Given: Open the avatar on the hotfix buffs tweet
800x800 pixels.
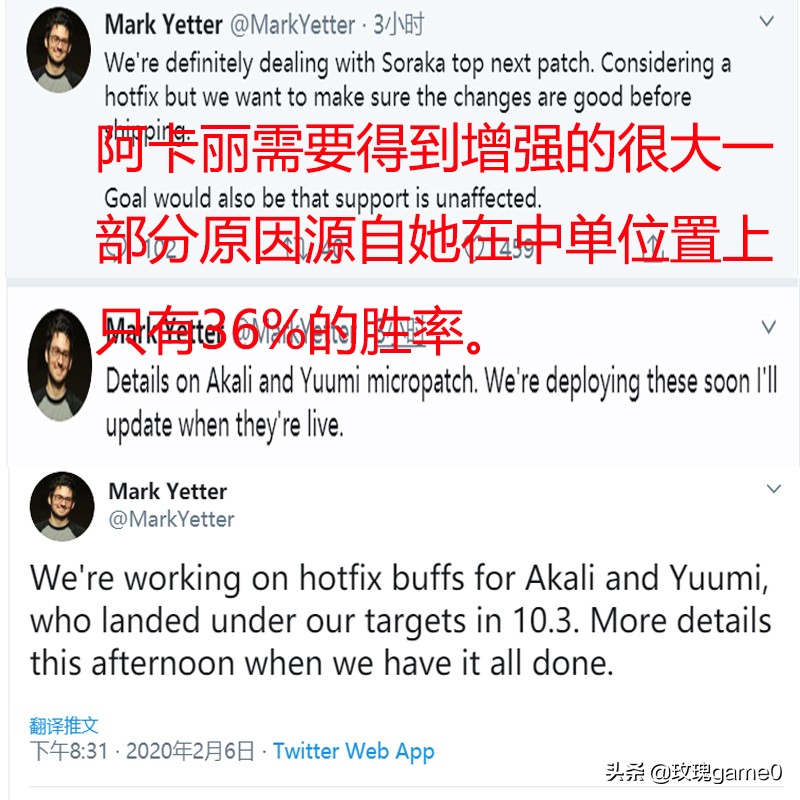Looking at the screenshot, I should pos(62,506).
